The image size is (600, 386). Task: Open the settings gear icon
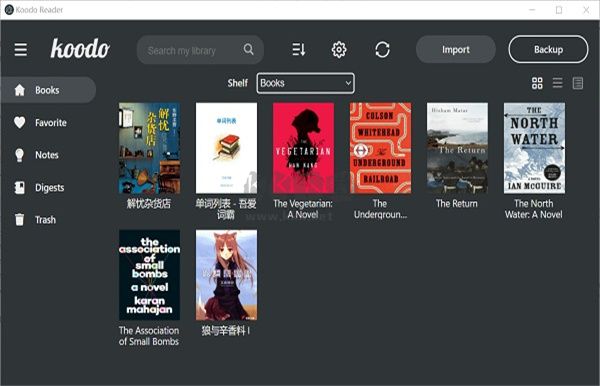coord(339,50)
